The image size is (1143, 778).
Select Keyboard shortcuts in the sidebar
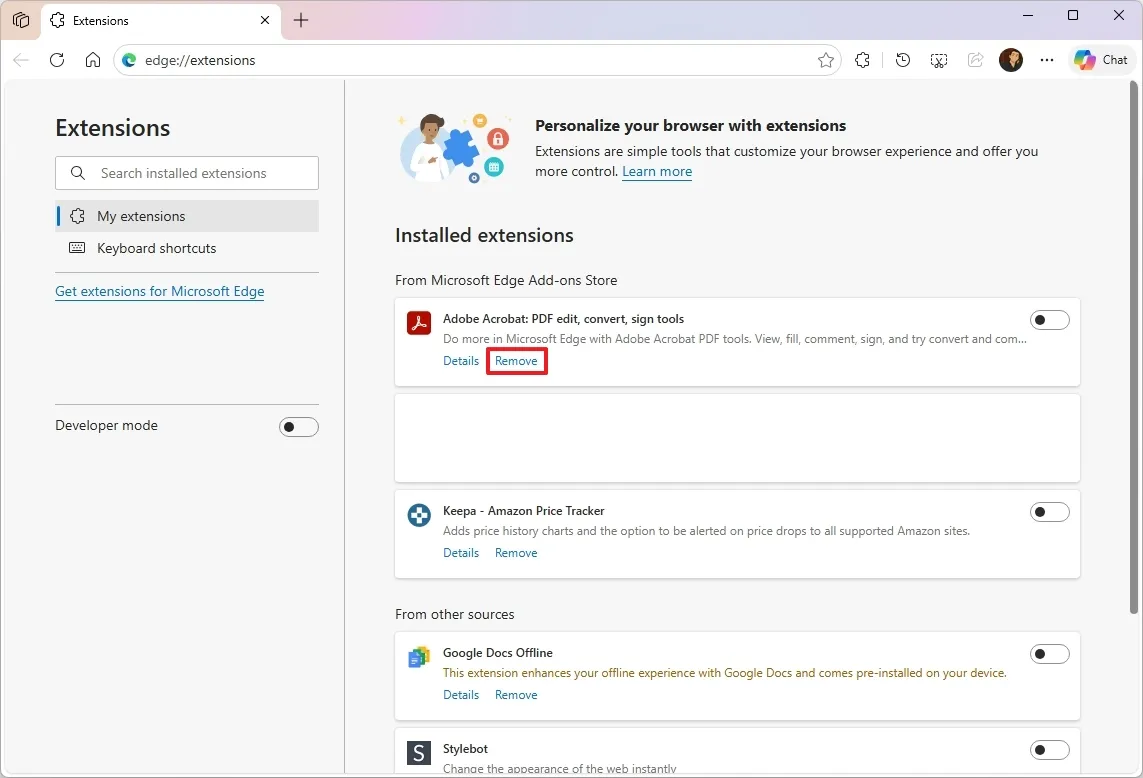coord(156,248)
